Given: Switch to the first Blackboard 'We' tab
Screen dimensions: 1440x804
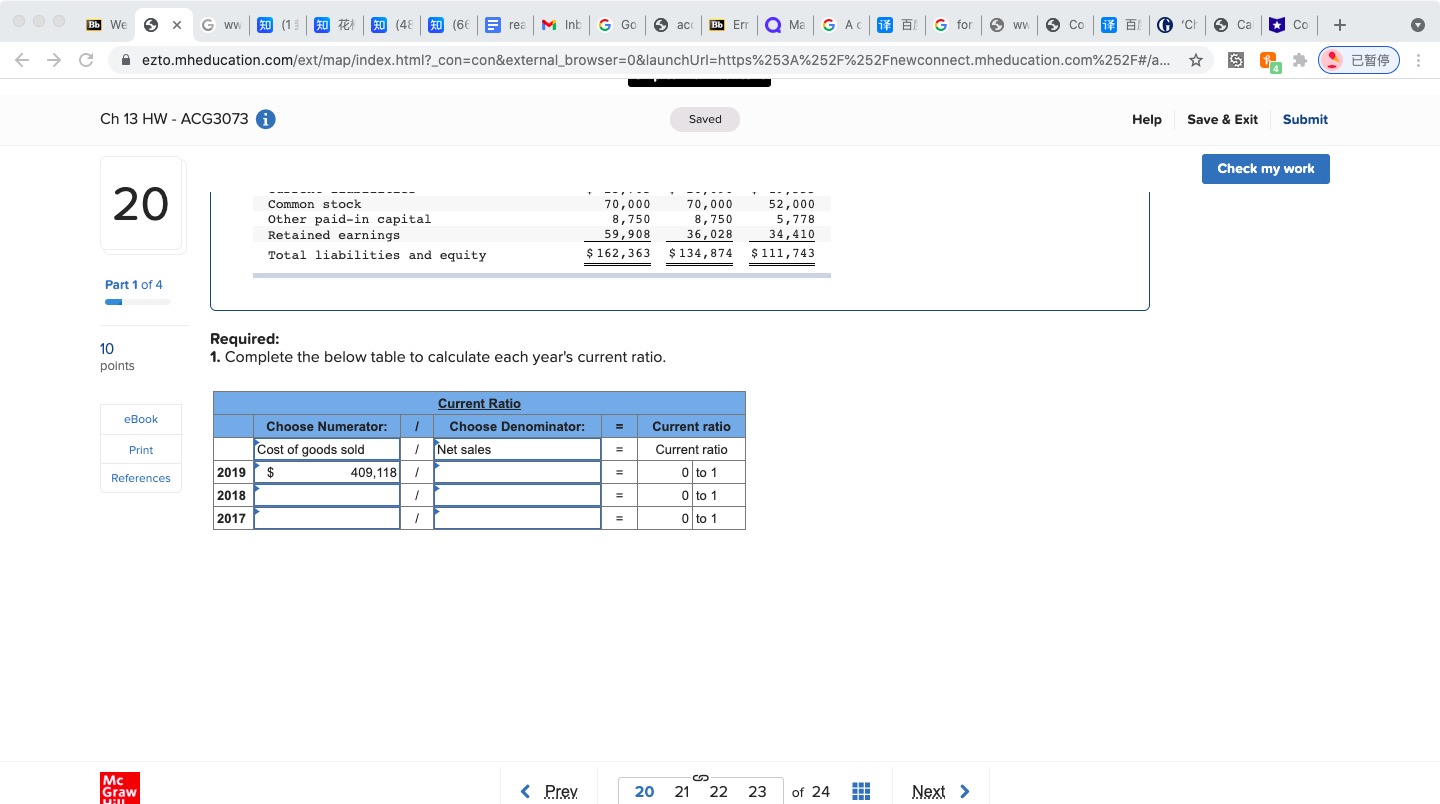Looking at the screenshot, I should [105, 25].
